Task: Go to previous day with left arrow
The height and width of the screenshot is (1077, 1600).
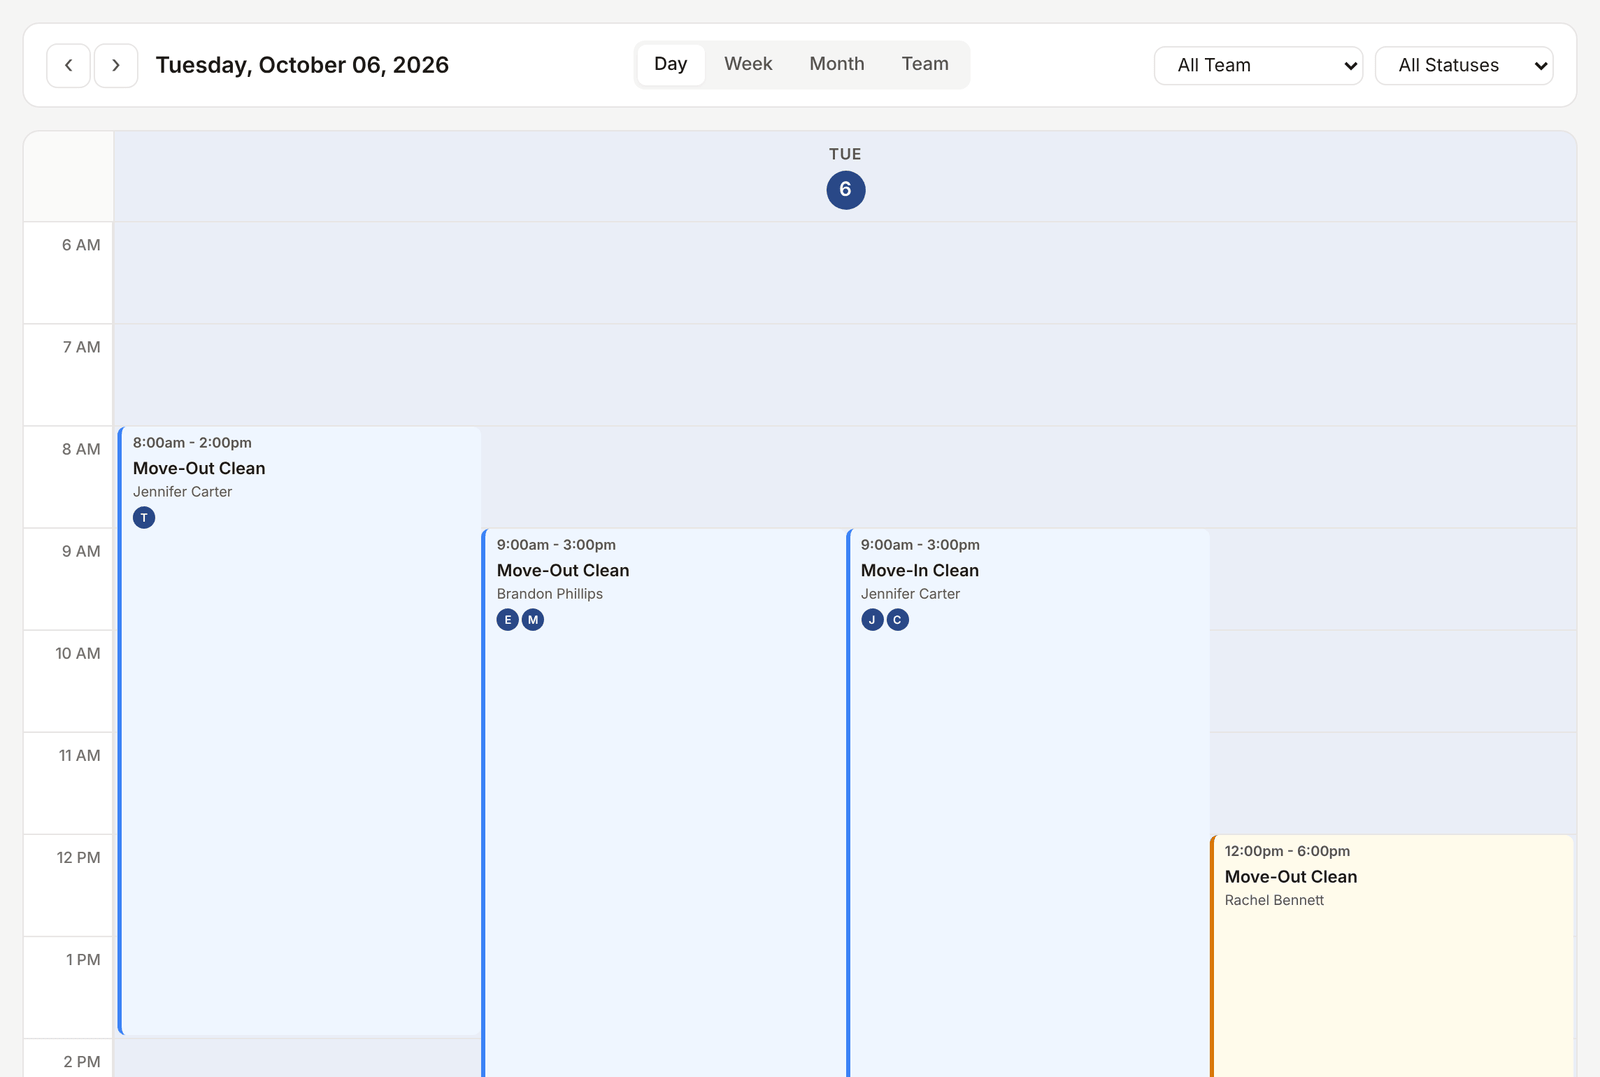Action: [x=68, y=66]
